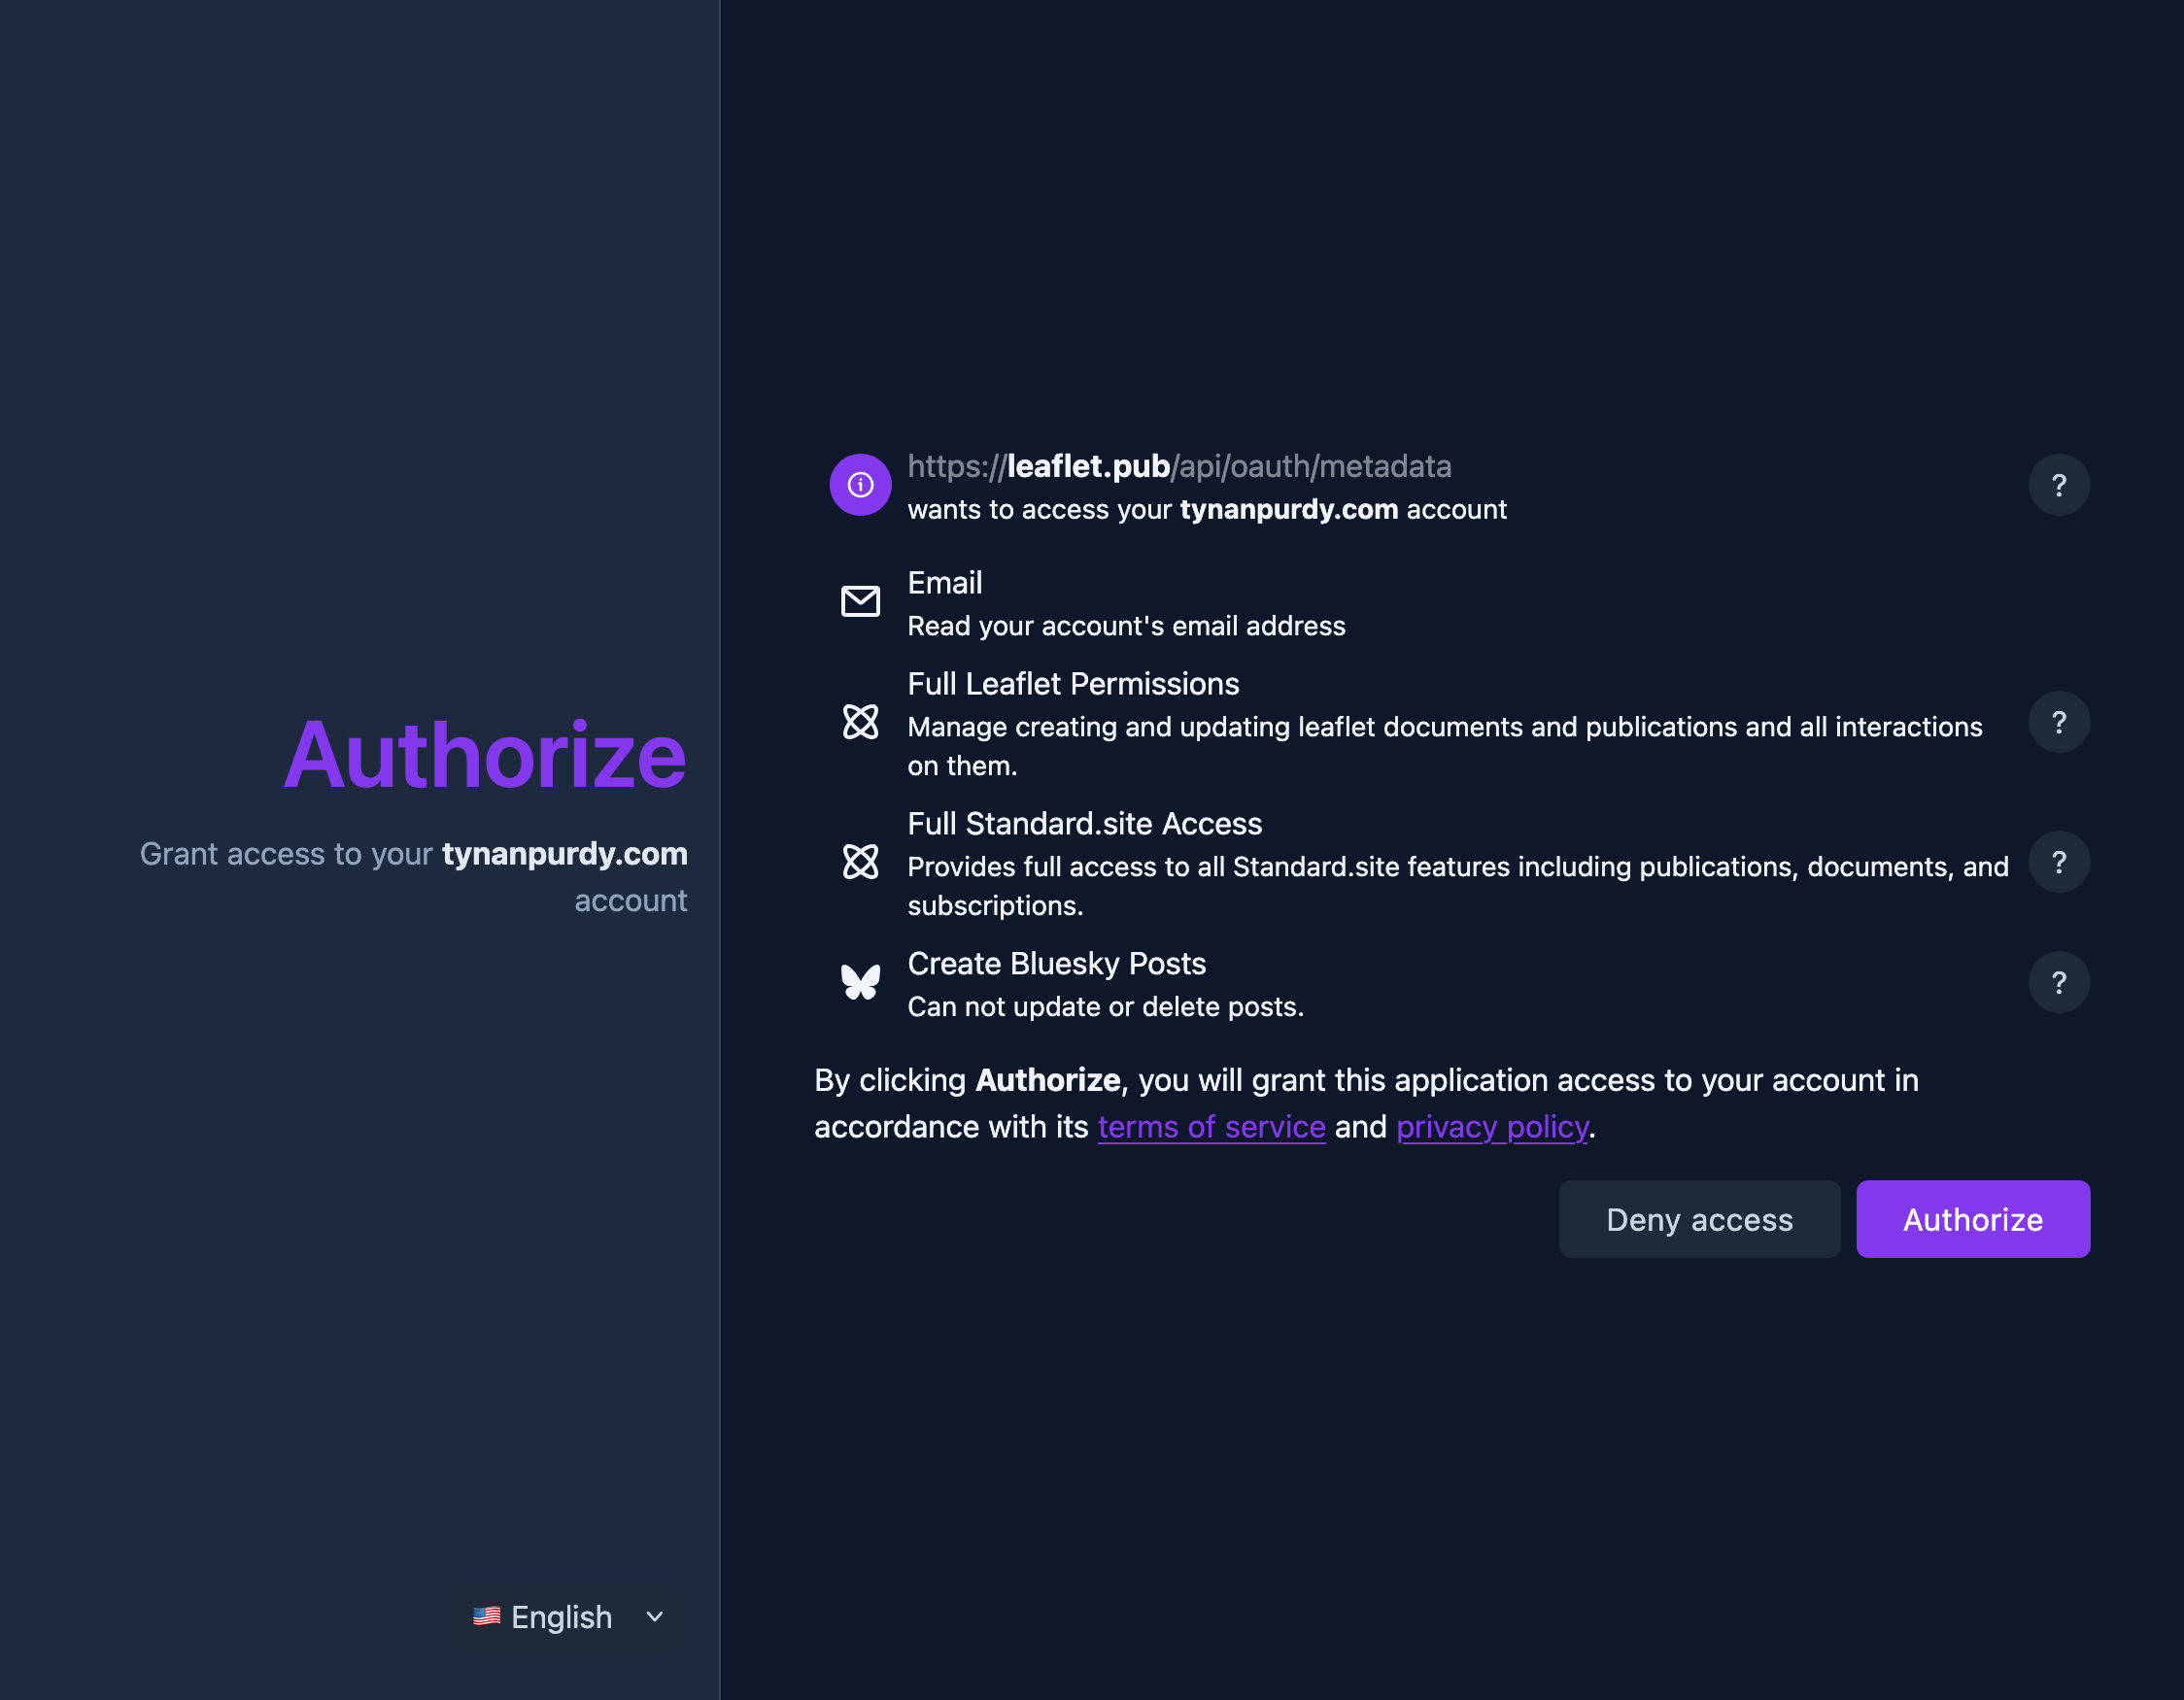Show help for Create Bluesky Posts
Viewport: 2184px width, 1700px height.
2058,982
